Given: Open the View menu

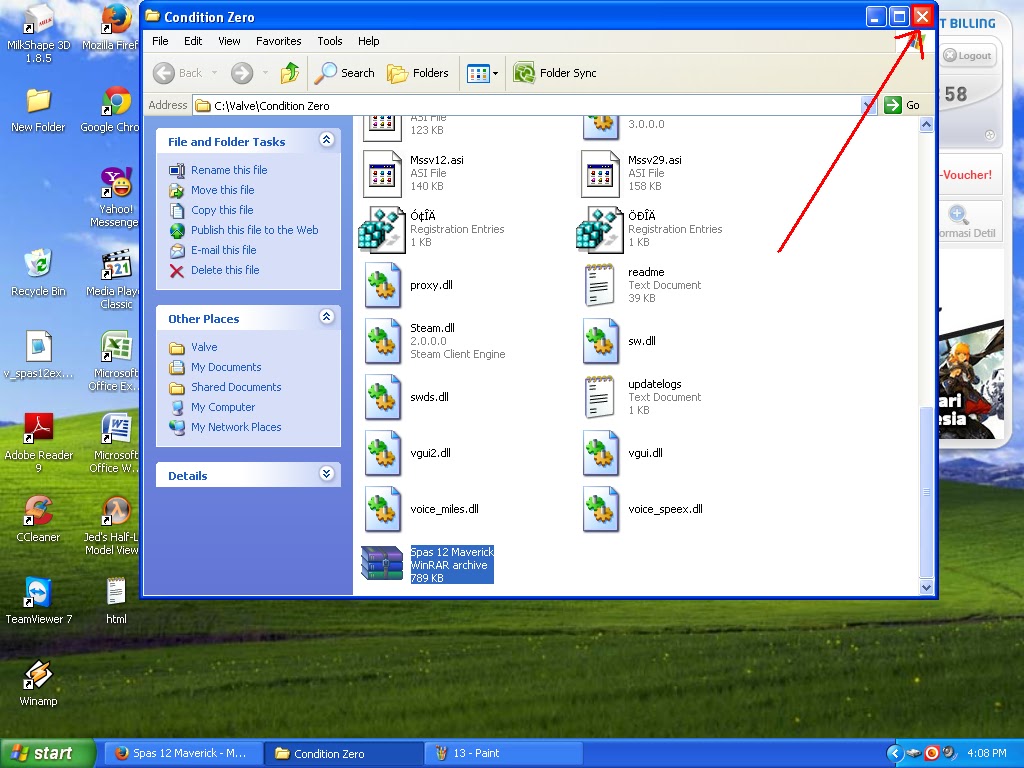Looking at the screenshot, I should point(229,40).
